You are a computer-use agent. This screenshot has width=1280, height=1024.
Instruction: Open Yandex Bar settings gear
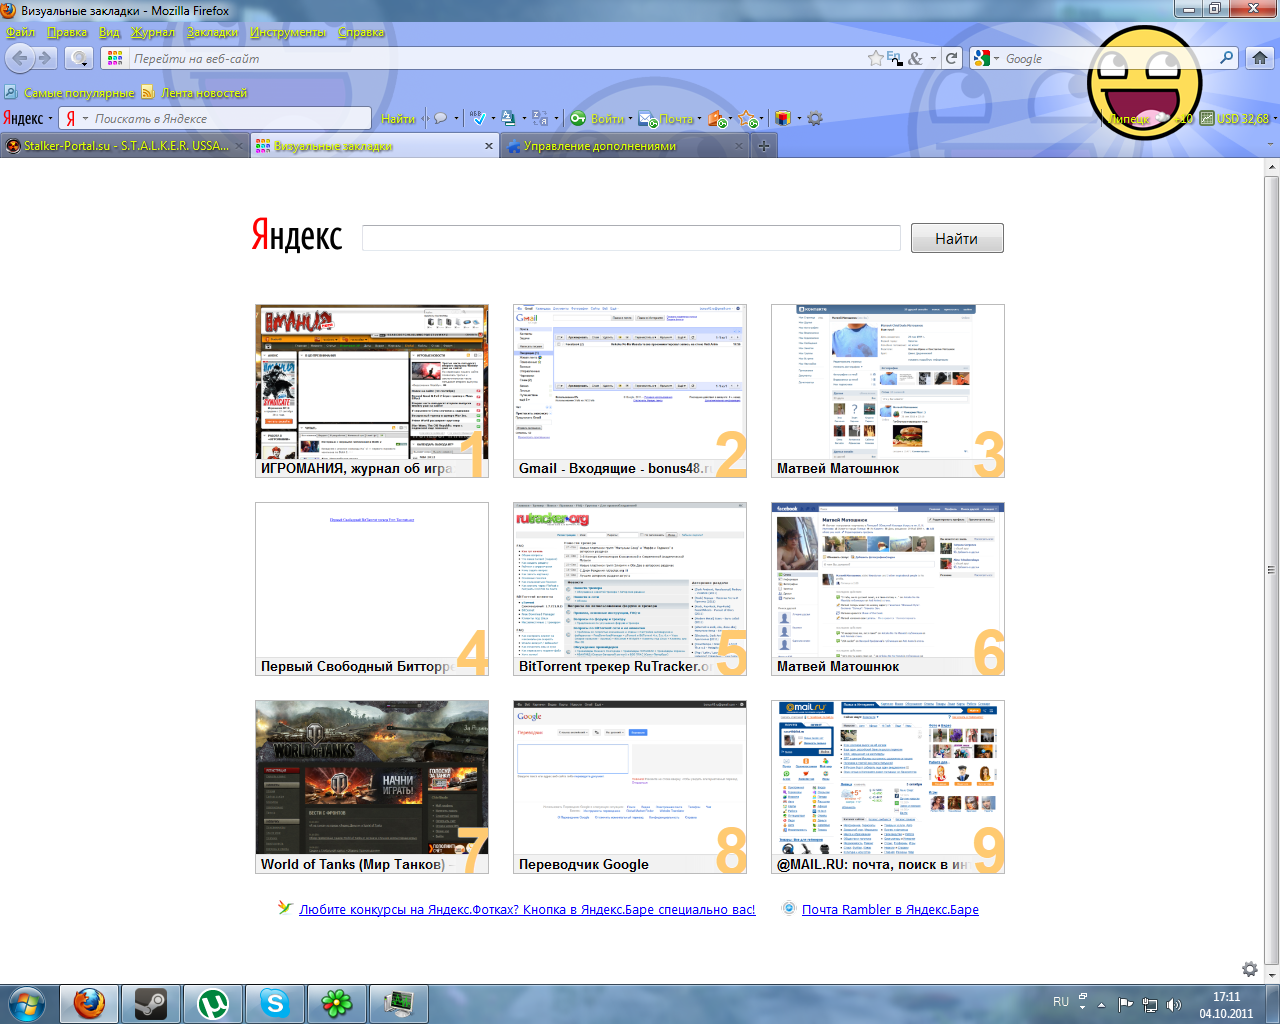[x=815, y=118]
